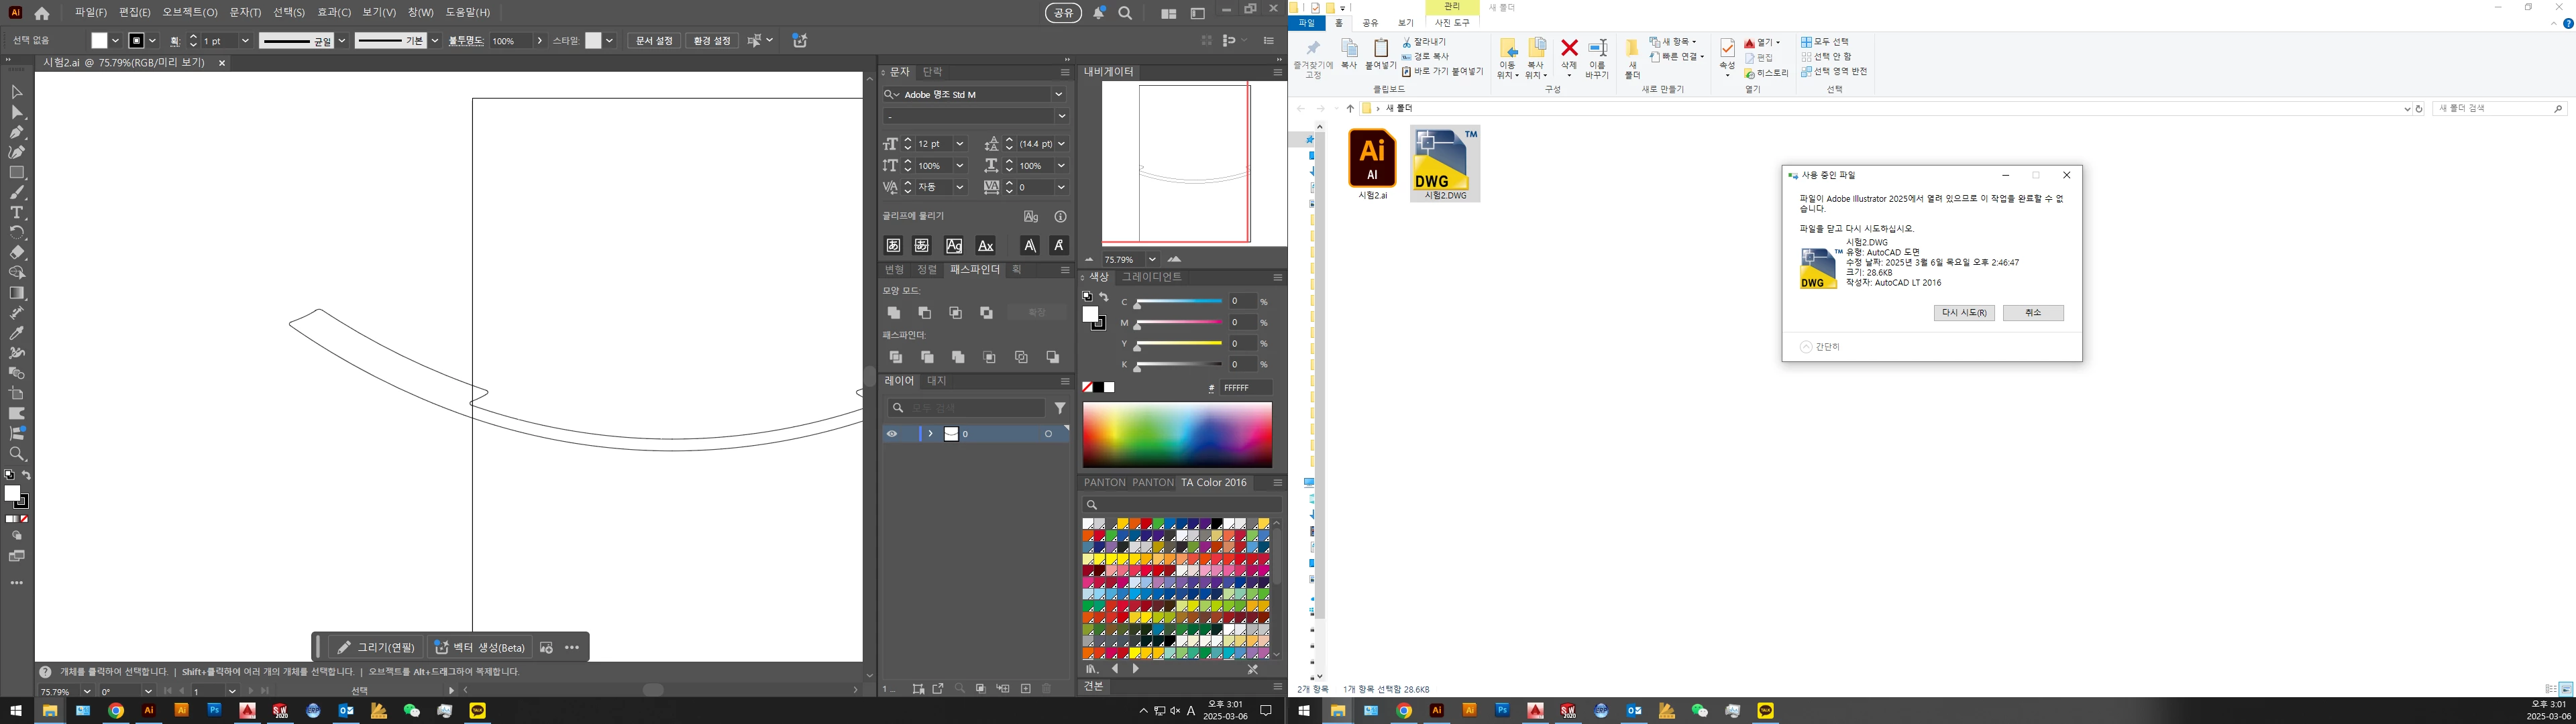Swap fill and stroke in toolbar
This screenshot has width=2576, height=724.
(27, 475)
